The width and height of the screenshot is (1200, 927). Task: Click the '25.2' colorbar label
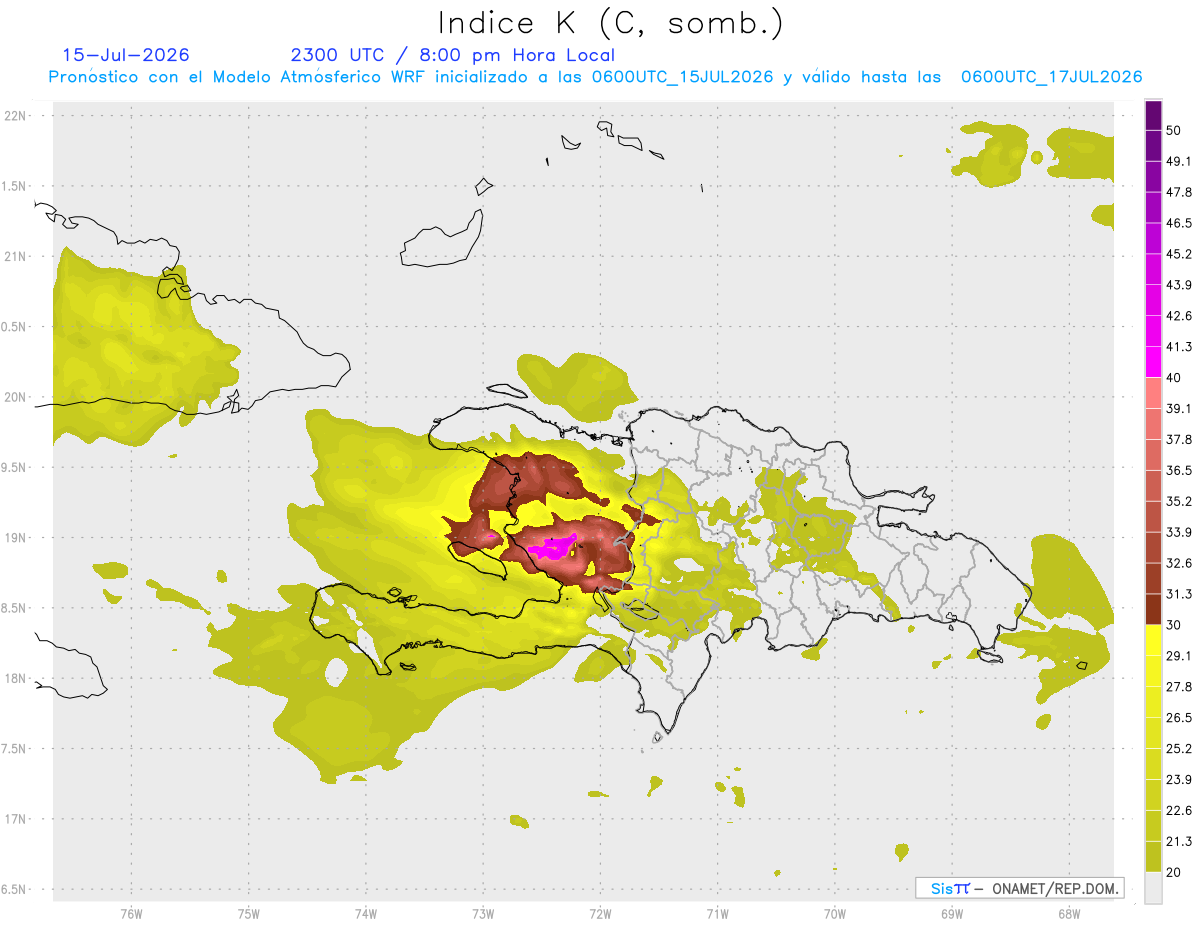pos(1178,748)
